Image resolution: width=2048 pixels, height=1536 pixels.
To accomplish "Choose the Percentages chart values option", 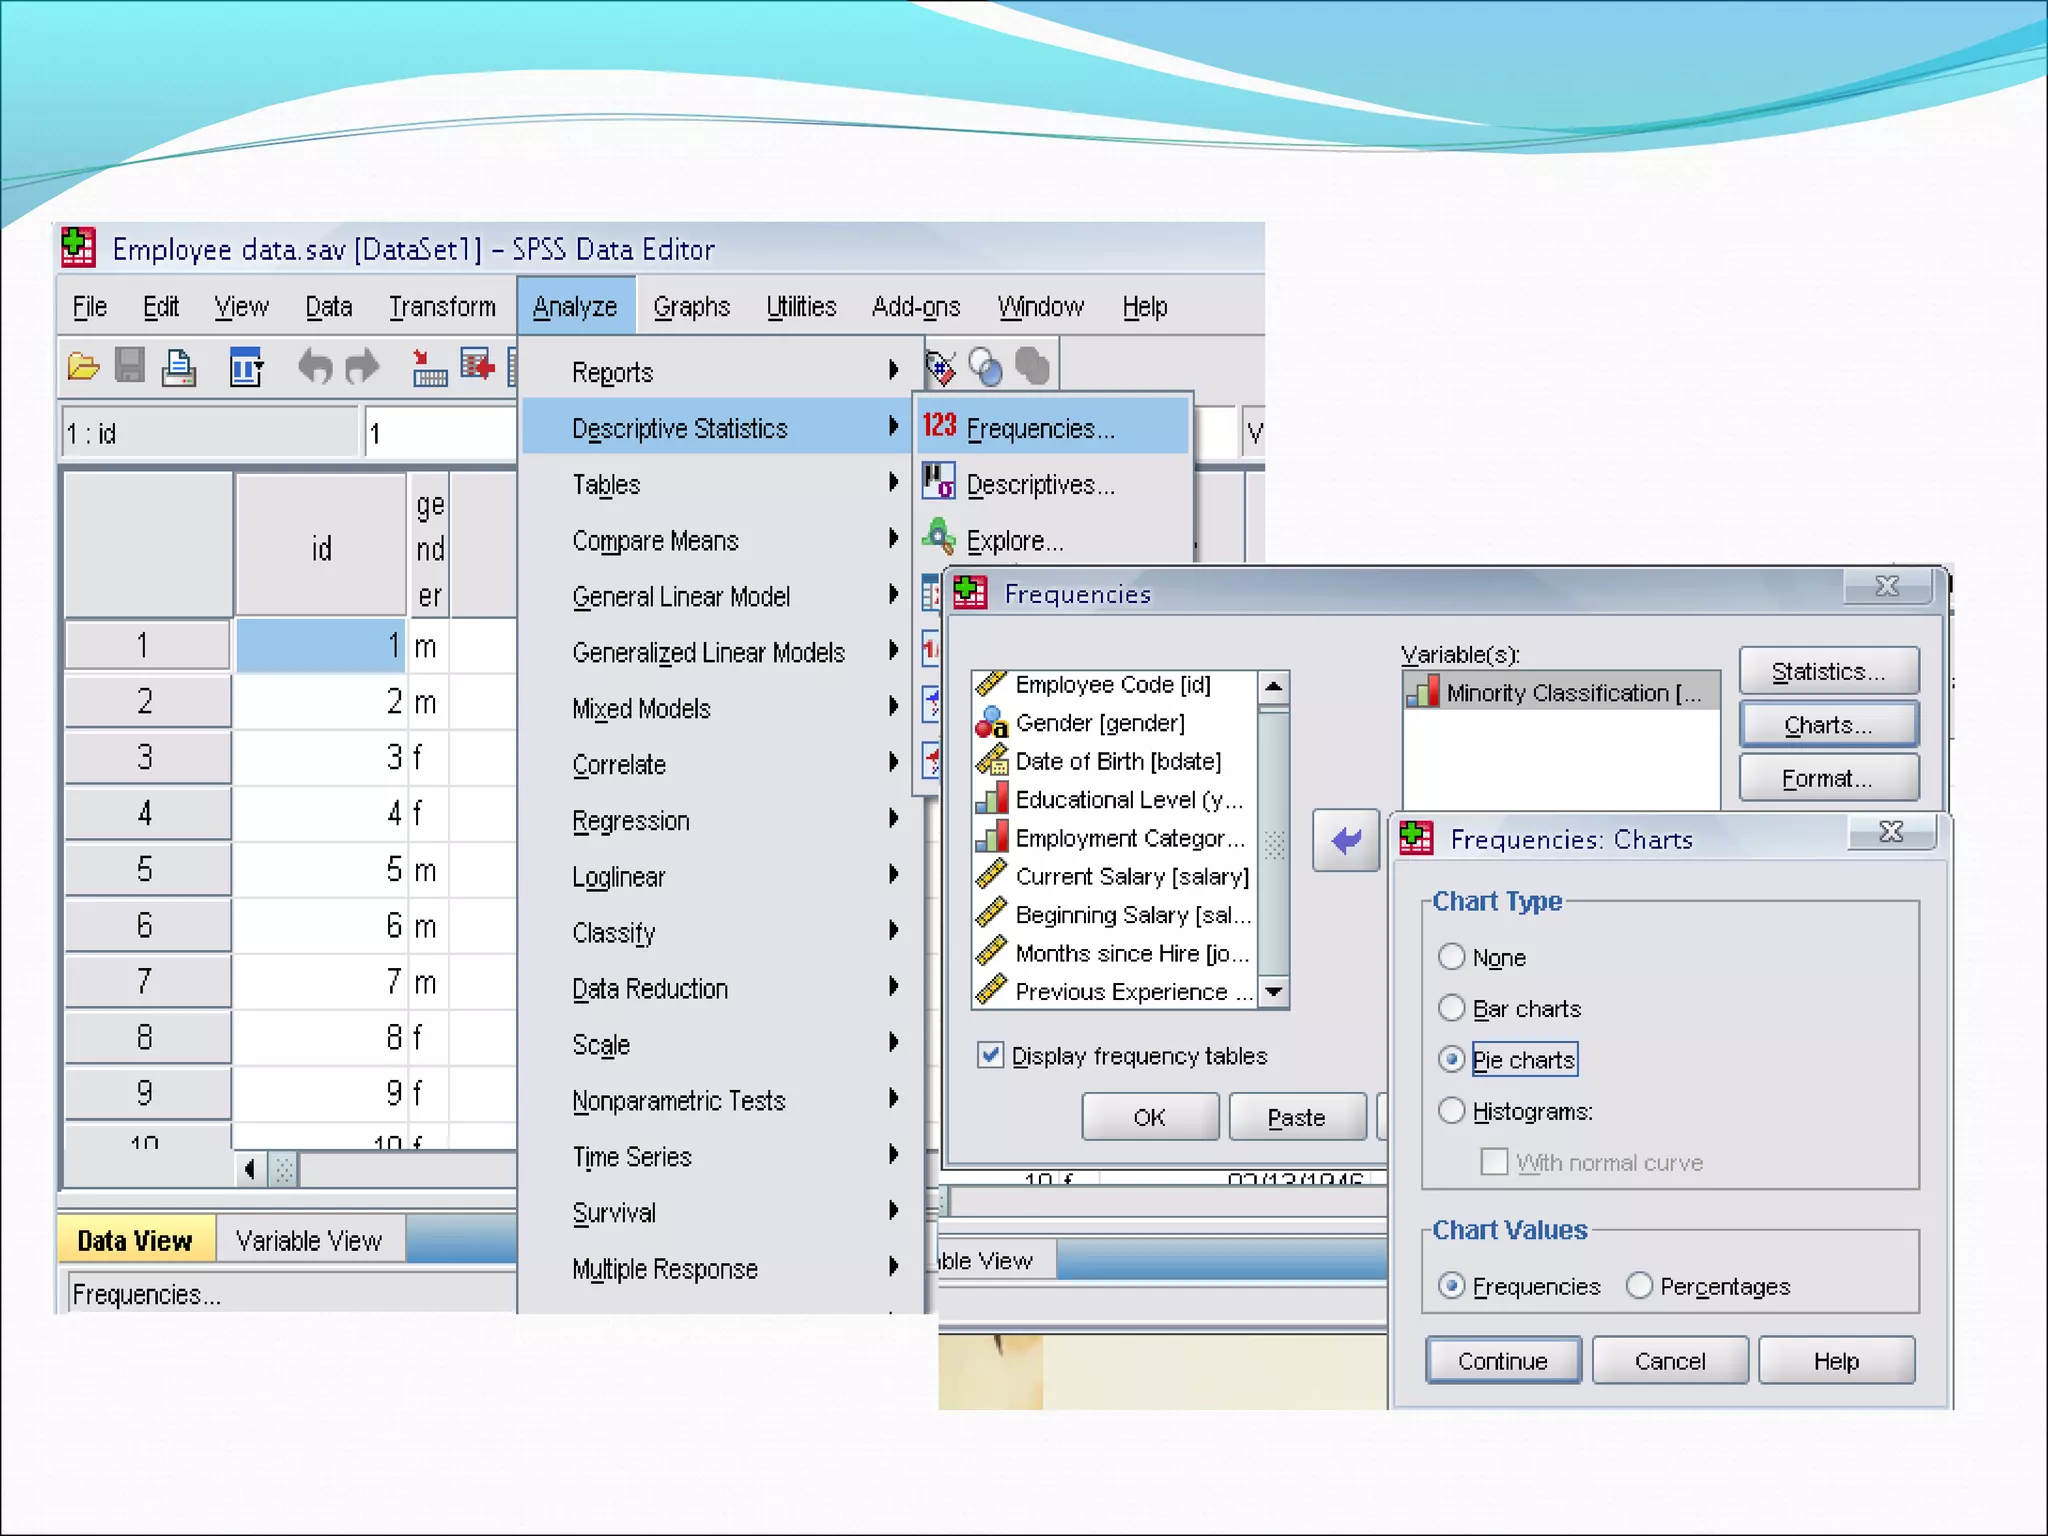I will point(1639,1285).
